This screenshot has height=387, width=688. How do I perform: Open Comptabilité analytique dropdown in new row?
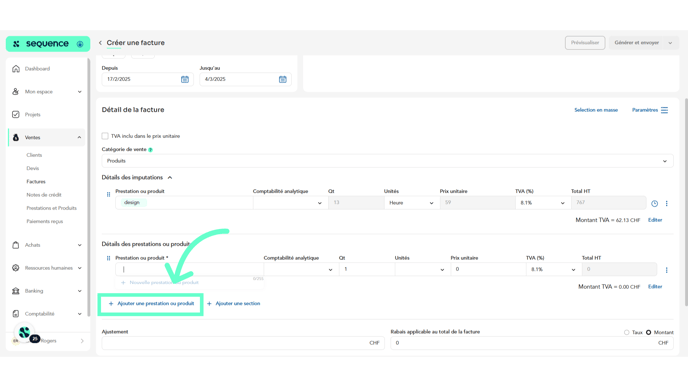(301, 269)
